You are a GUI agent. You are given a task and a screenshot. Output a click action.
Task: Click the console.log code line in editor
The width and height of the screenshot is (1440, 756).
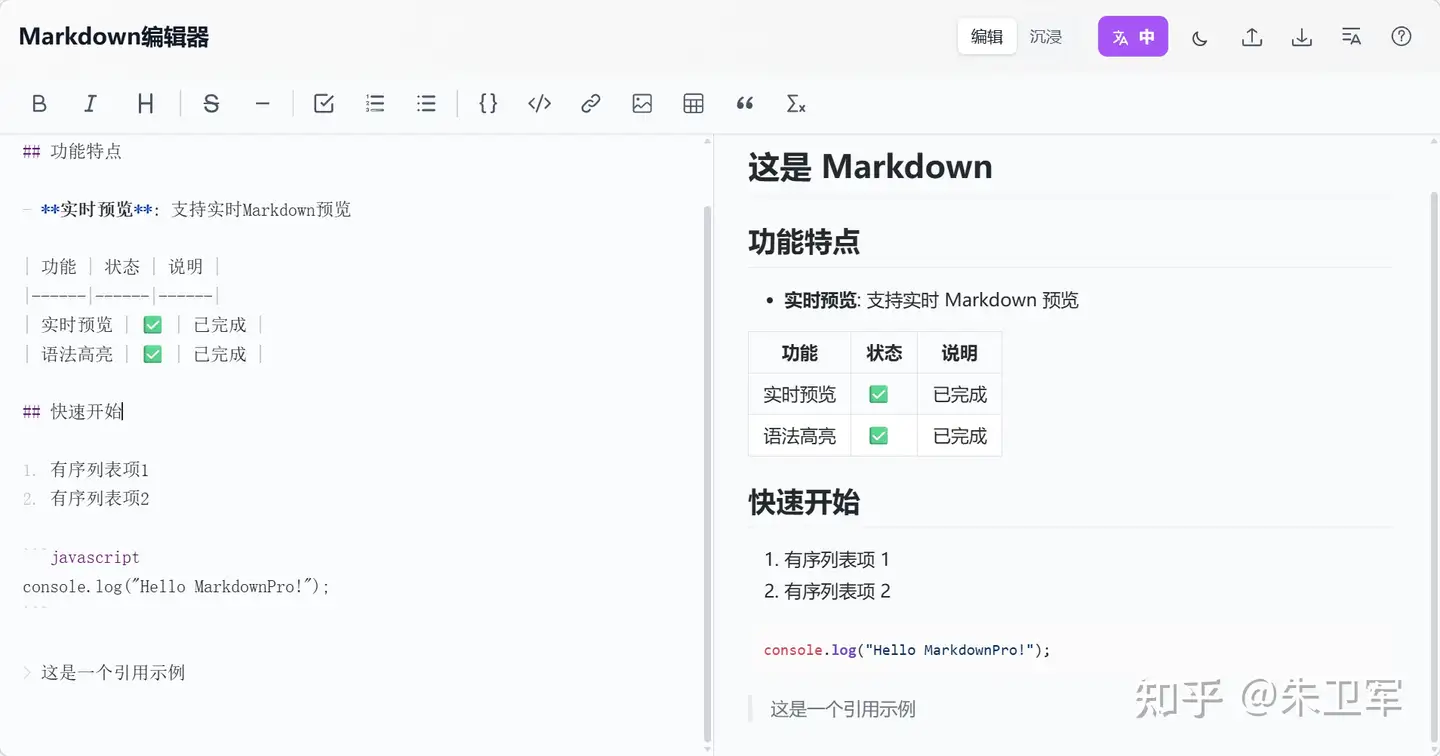[176, 587]
